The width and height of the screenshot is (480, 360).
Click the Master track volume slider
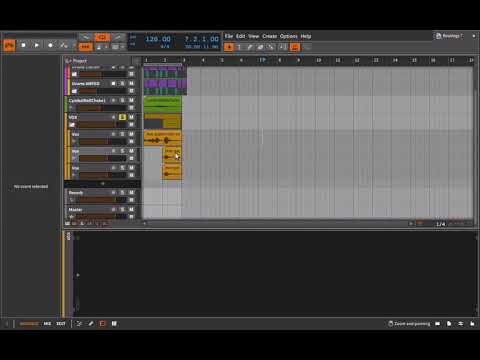tap(101, 217)
